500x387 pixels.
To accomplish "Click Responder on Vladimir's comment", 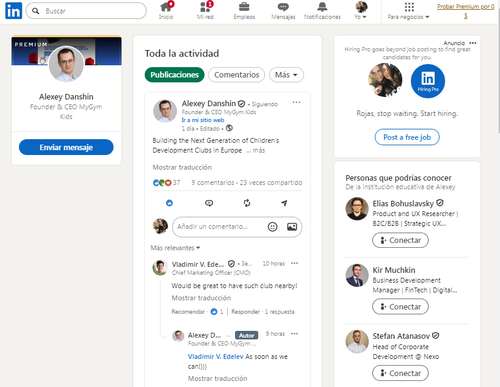I will (x=245, y=312).
